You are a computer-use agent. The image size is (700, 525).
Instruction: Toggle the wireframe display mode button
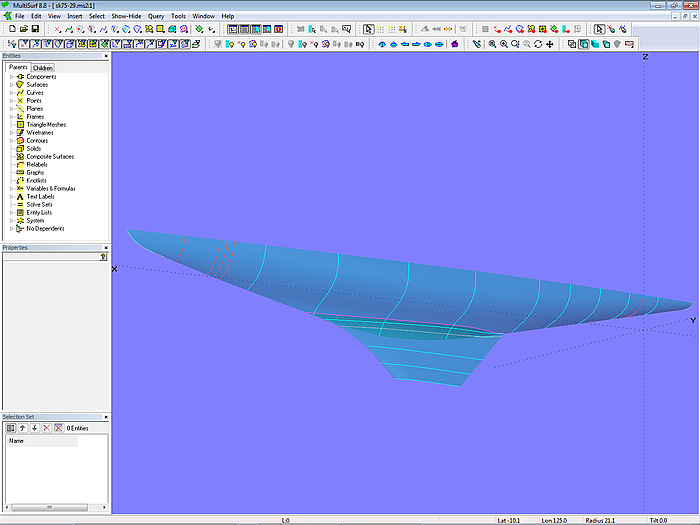point(572,44)
